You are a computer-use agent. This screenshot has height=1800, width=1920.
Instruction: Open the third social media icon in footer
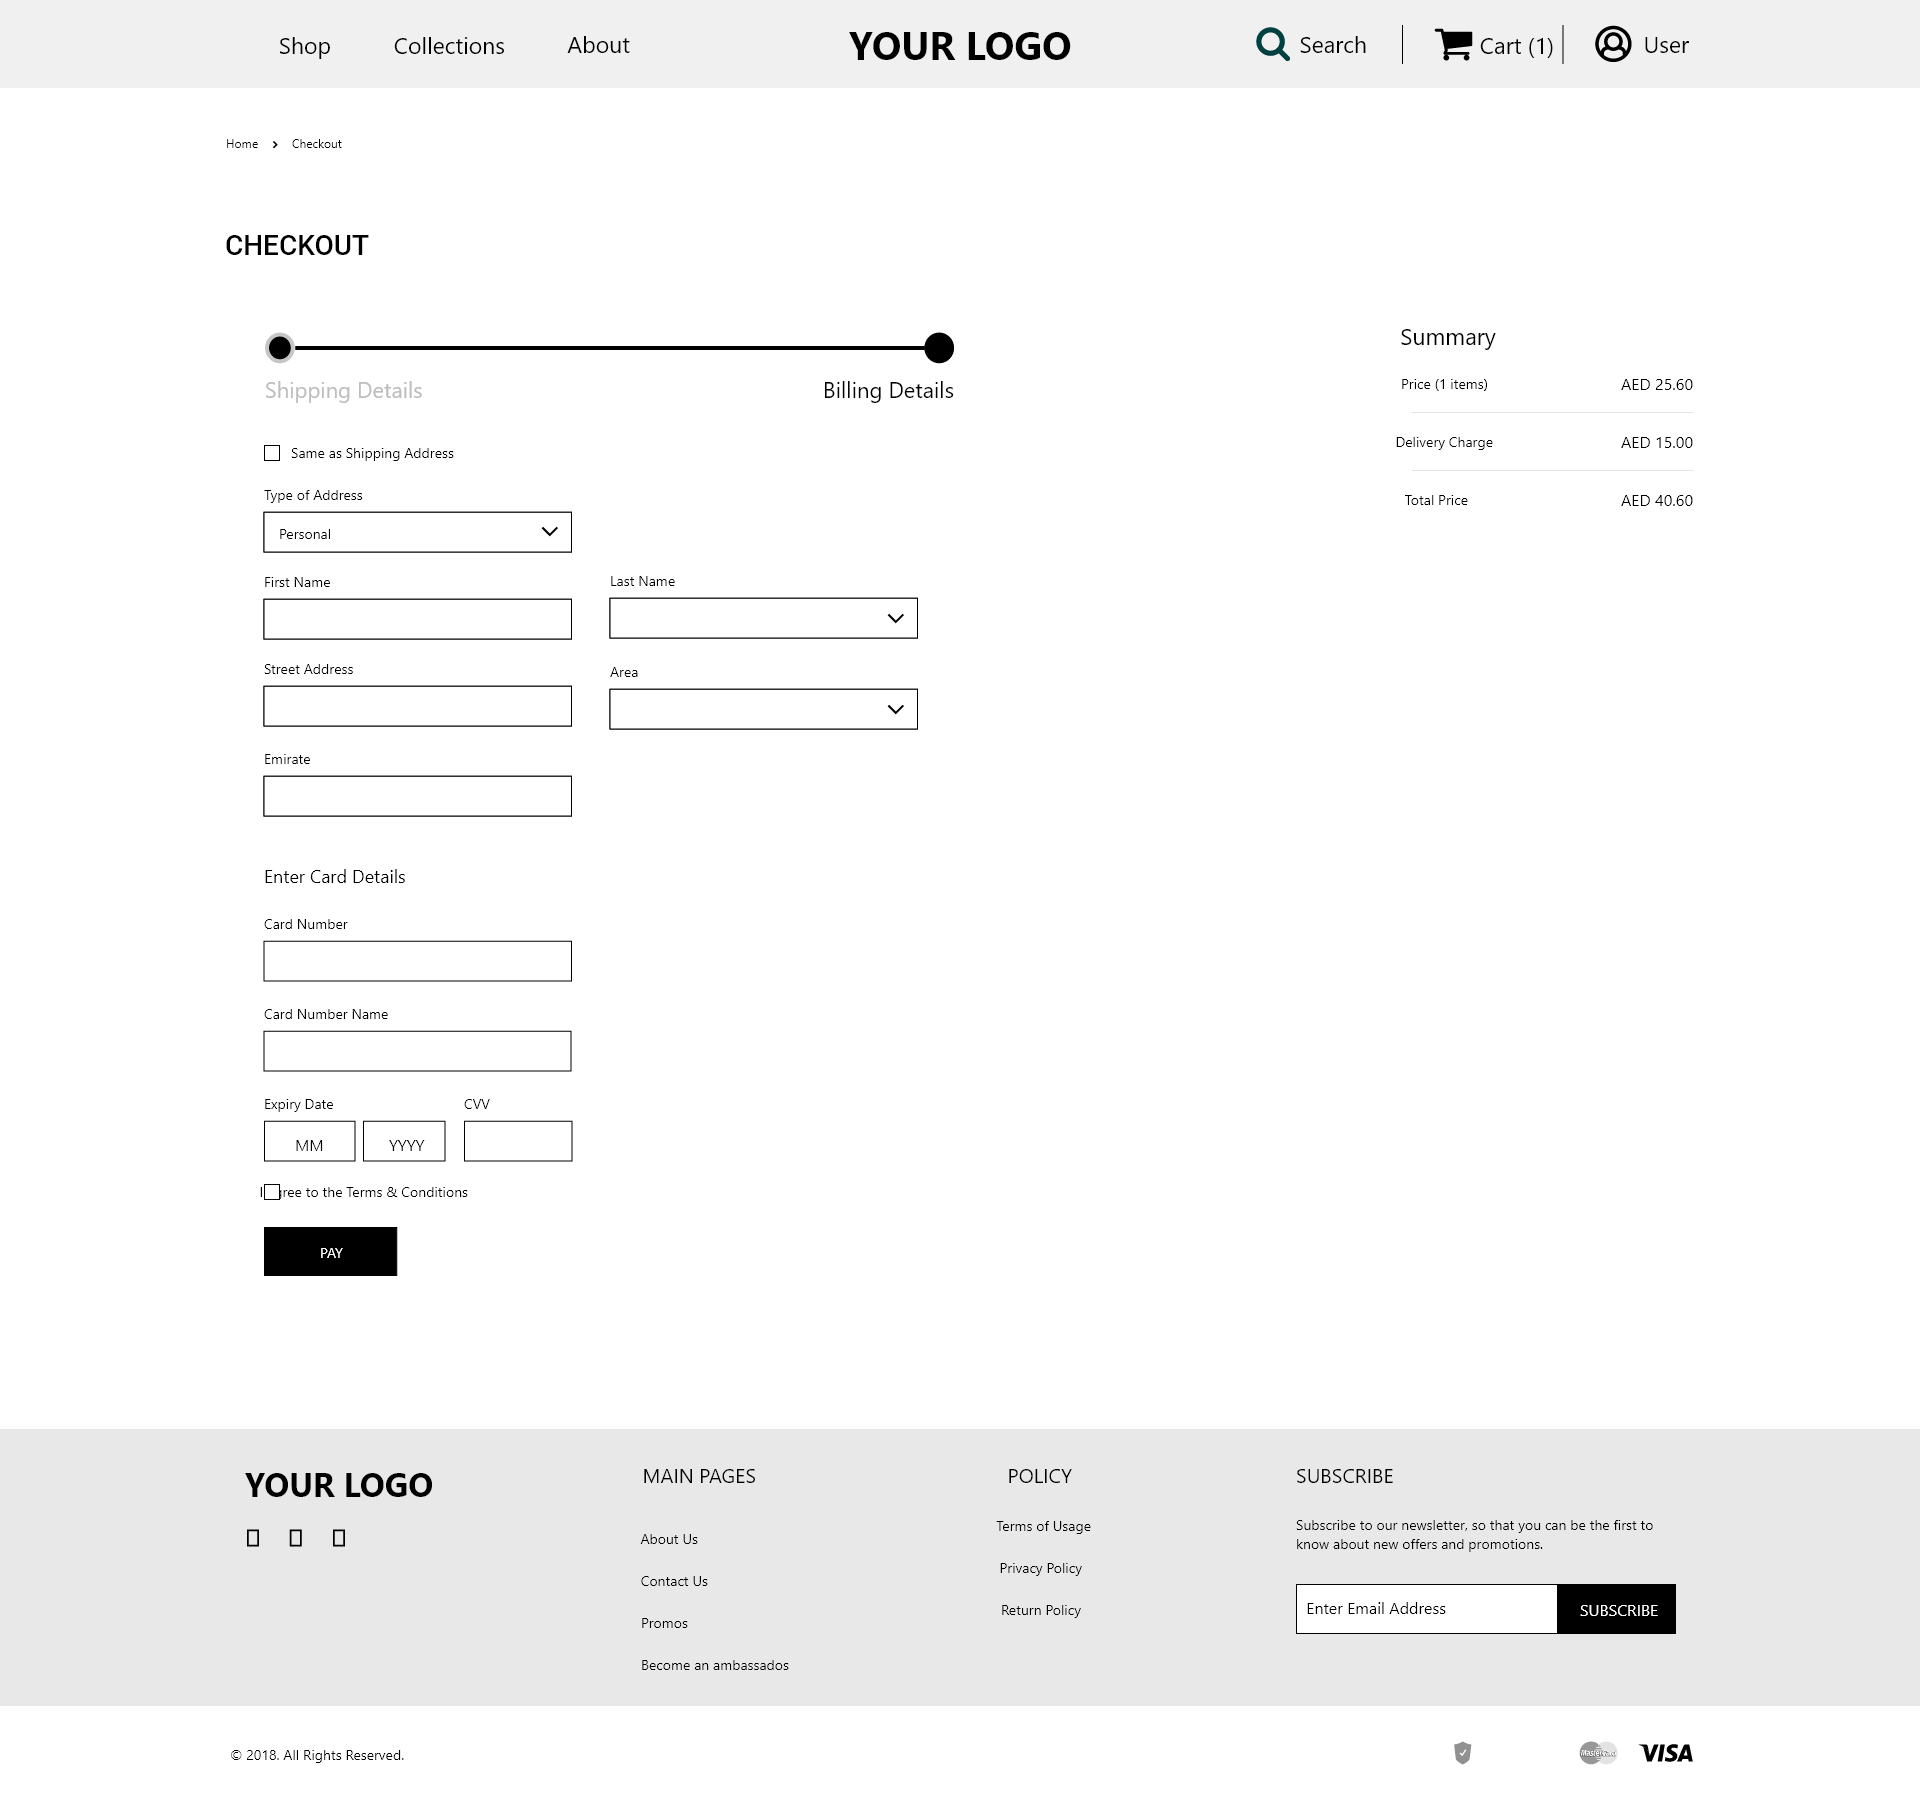pos(339,1537)
